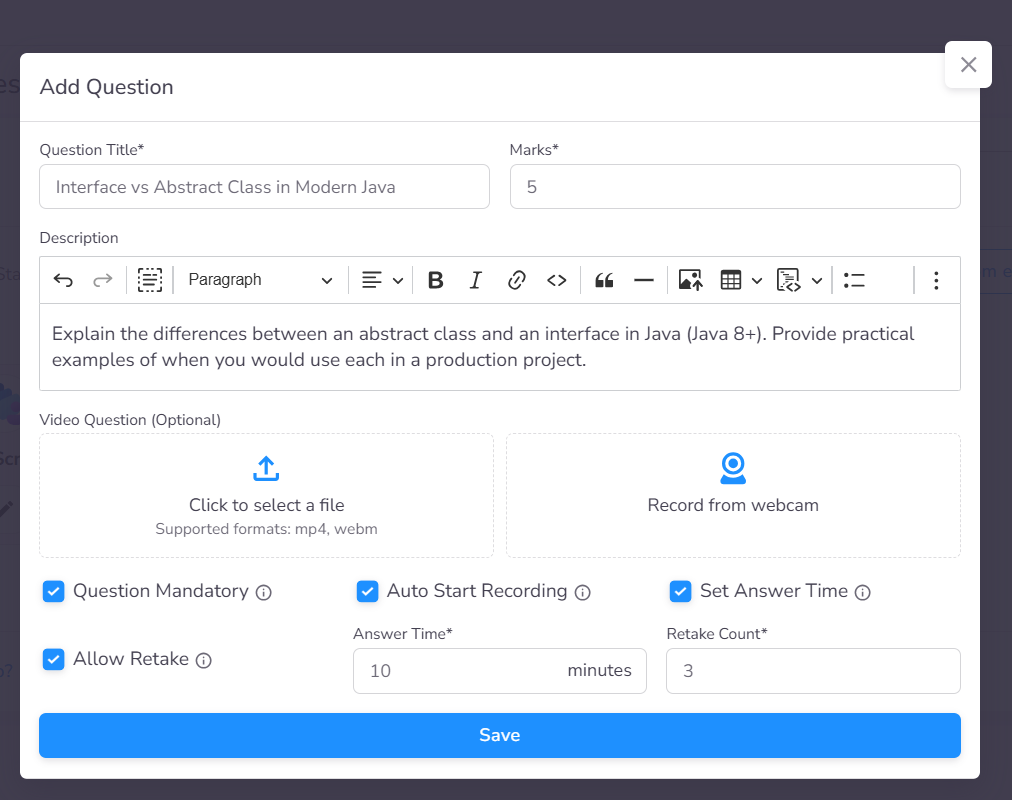The height and width of the screenshot is (800, 1012).
Task: Click the Save button
Action: [x=499, y=735]
